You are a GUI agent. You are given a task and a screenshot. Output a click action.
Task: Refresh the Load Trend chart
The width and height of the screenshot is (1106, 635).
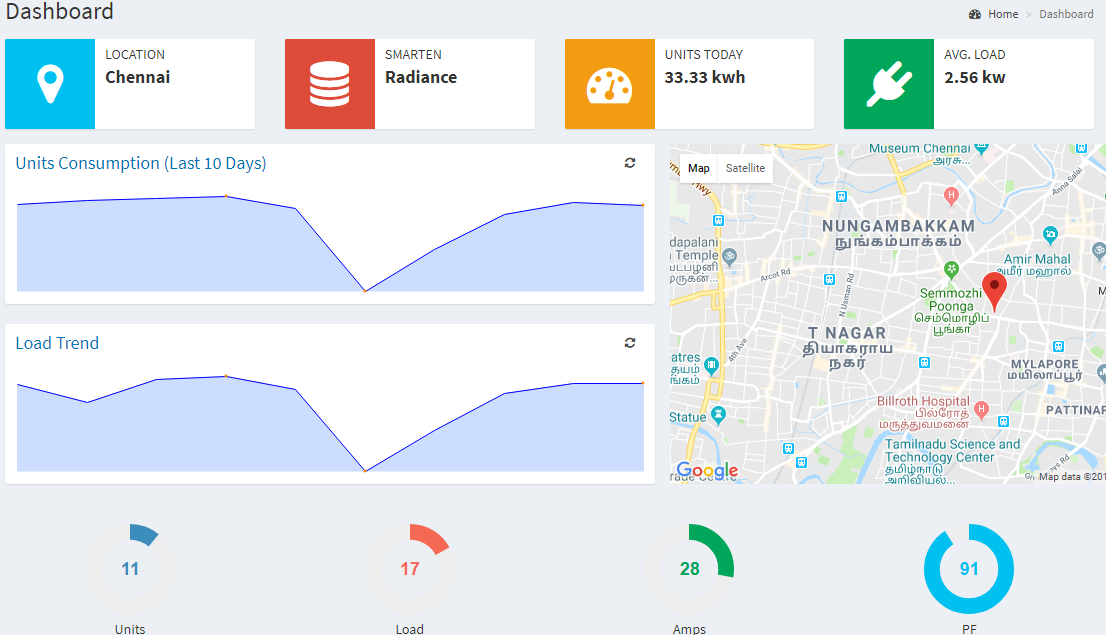(630, 343)
